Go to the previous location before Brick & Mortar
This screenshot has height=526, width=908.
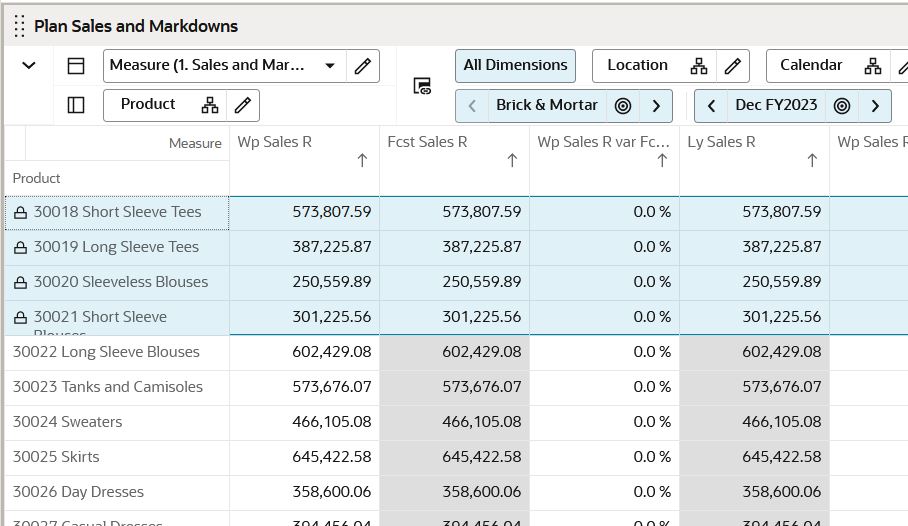click(x=472, y=106)
